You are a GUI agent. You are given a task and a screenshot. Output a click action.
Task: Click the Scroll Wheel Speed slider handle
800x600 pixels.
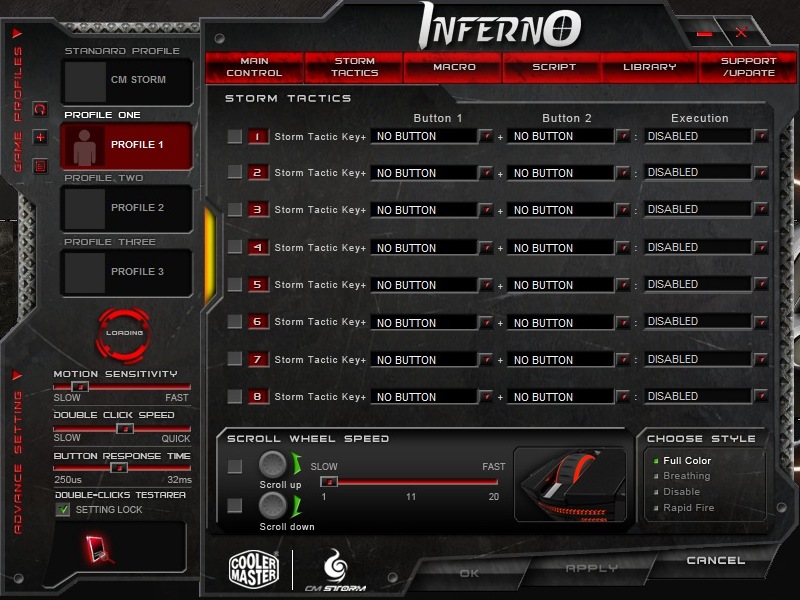tap(329, 481)
